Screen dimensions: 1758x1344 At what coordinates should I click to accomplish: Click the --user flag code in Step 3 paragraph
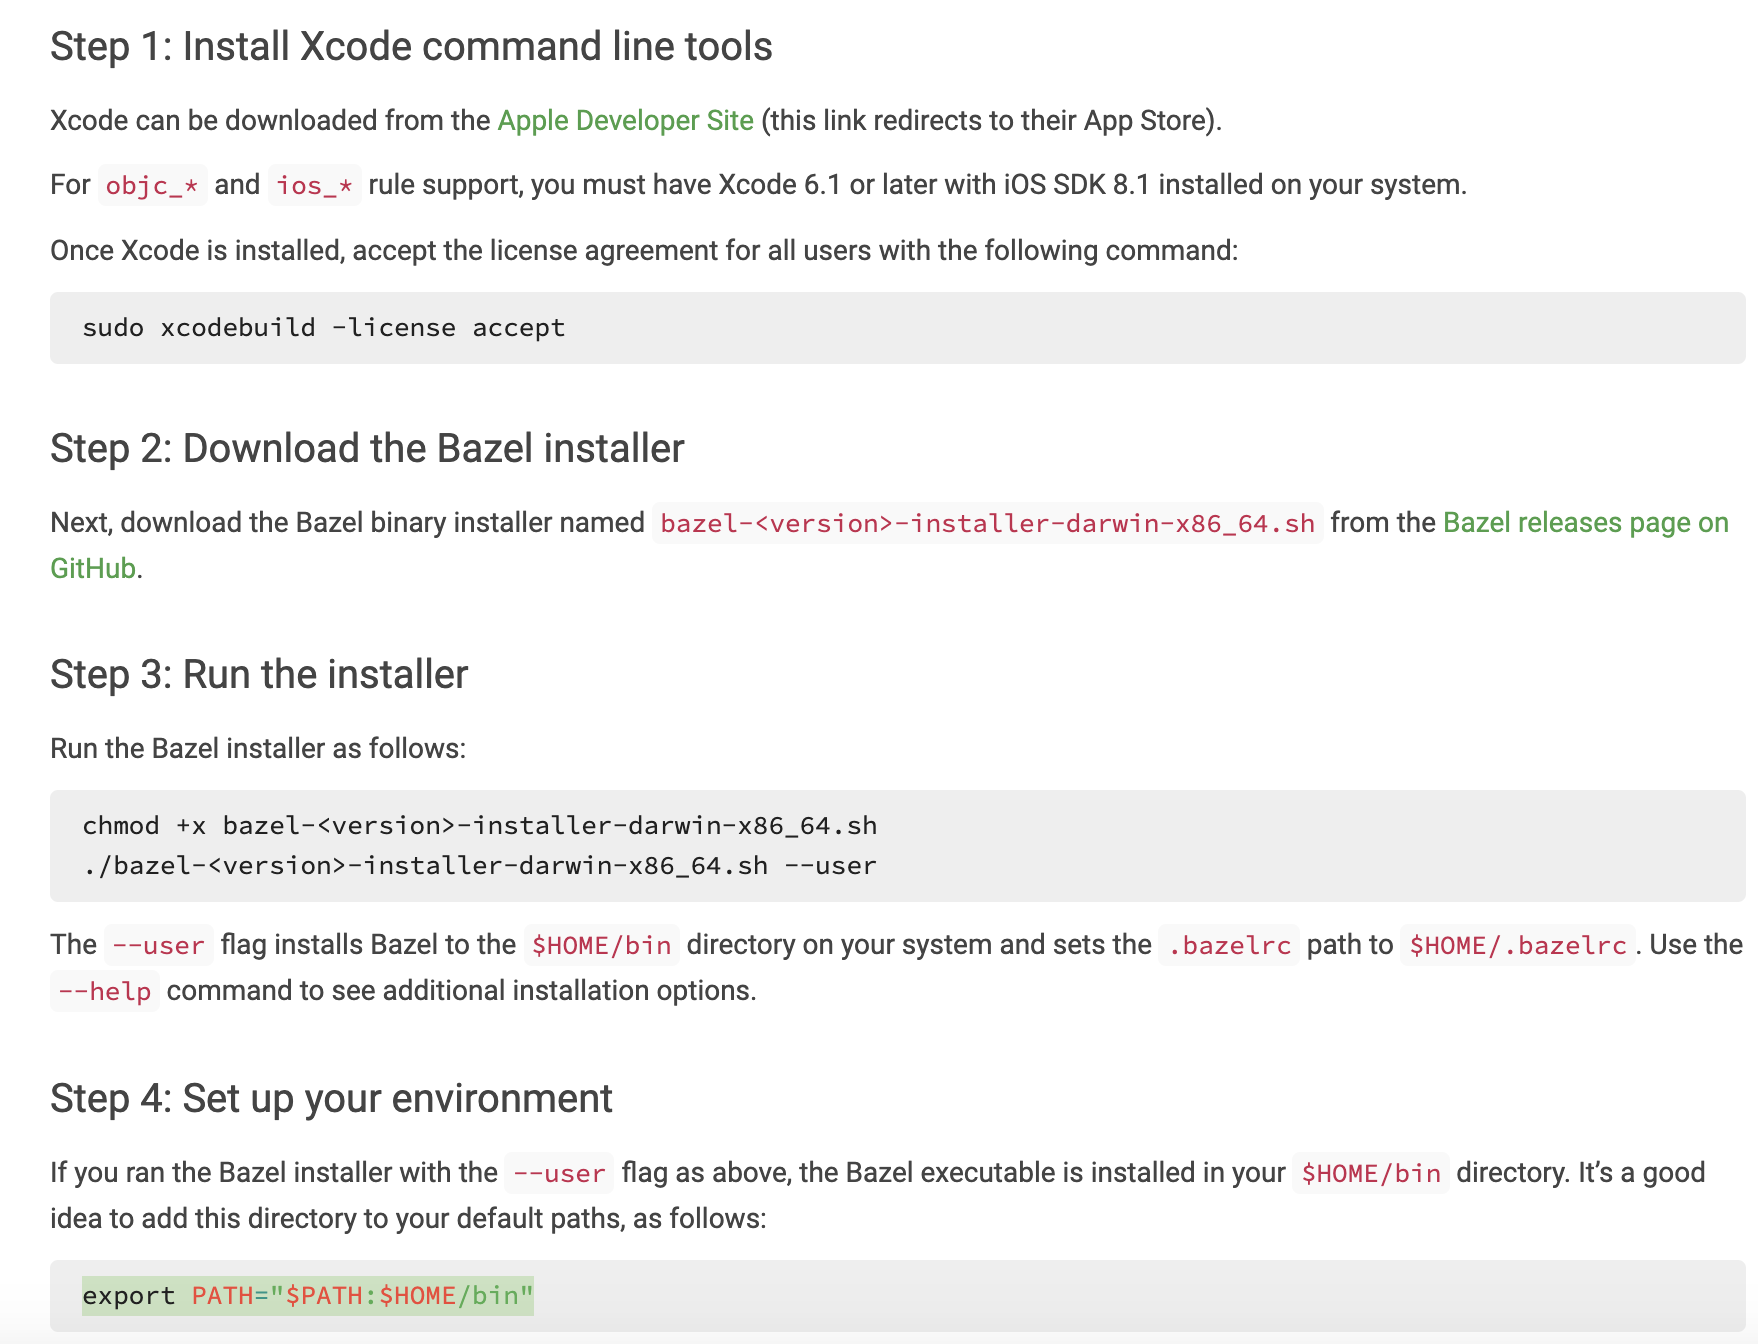point(158,945)
